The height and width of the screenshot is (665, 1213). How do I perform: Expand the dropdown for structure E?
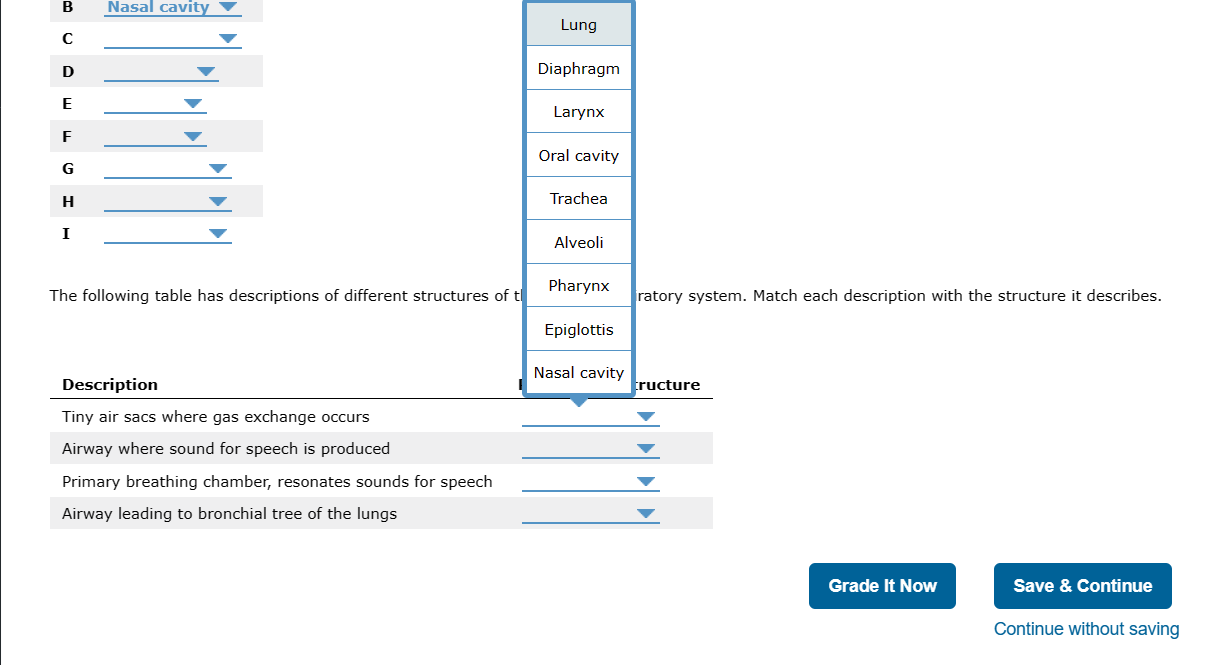(x=192, y=103)
